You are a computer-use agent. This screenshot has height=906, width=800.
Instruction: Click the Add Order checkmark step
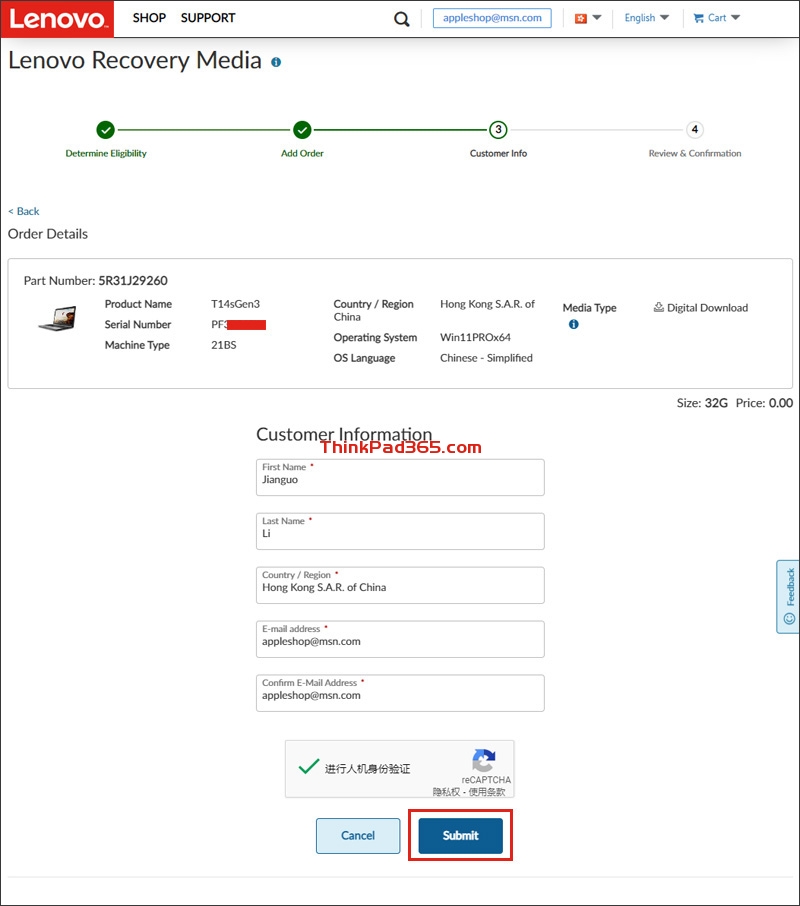[x=302, y=130]
